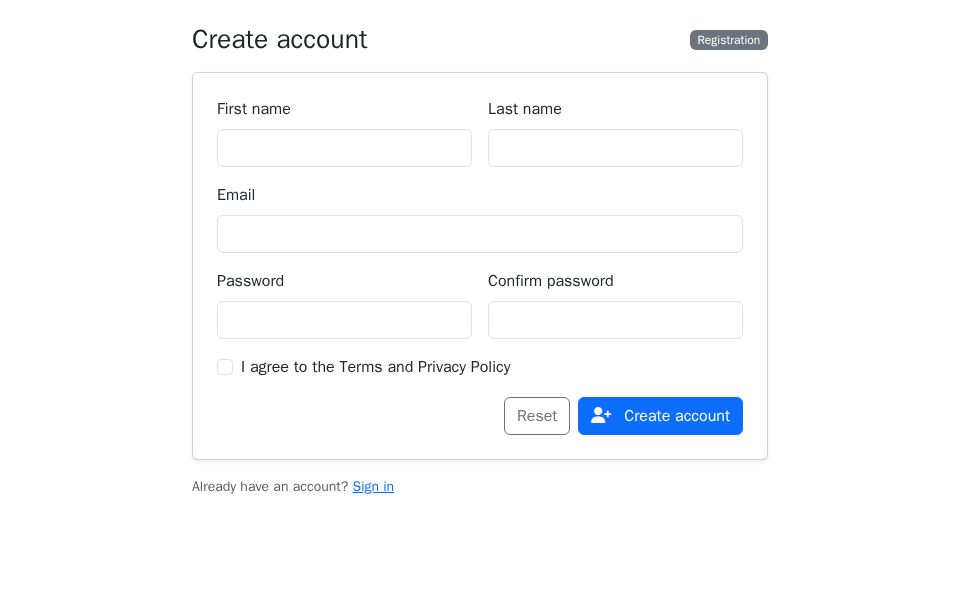Click the Registration badge
Screen dimensions: 960x600
tap(729, 40)
